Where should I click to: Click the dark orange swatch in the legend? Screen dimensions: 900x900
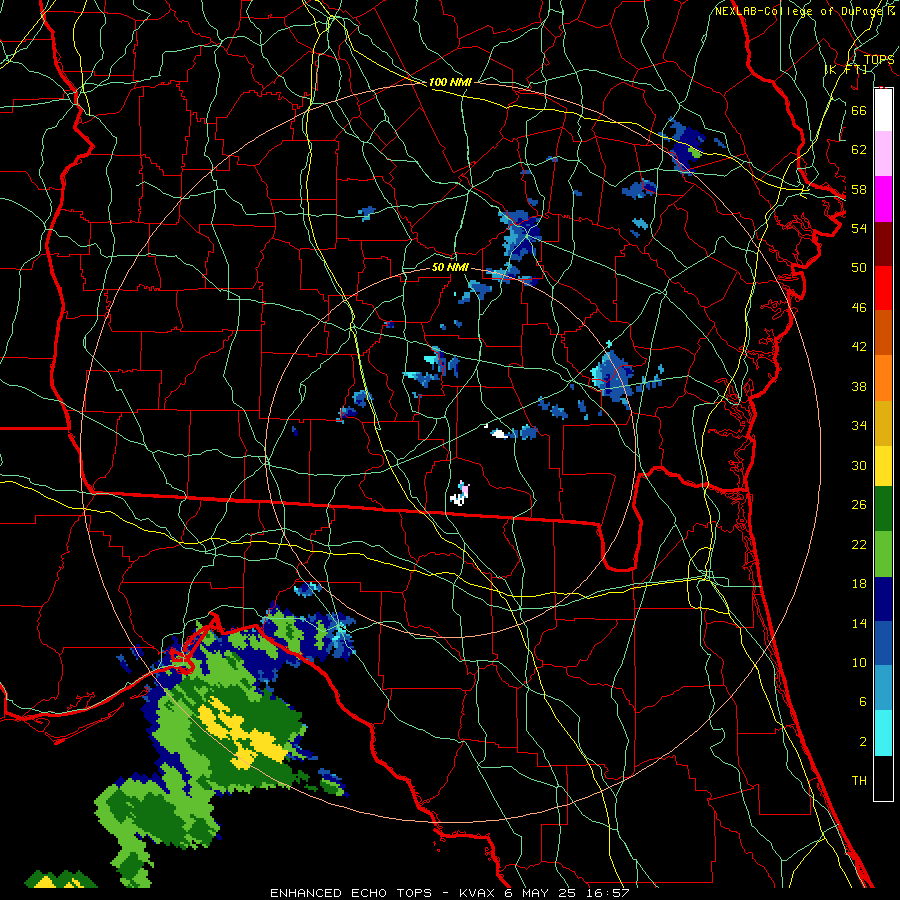(x=883, y=332)
